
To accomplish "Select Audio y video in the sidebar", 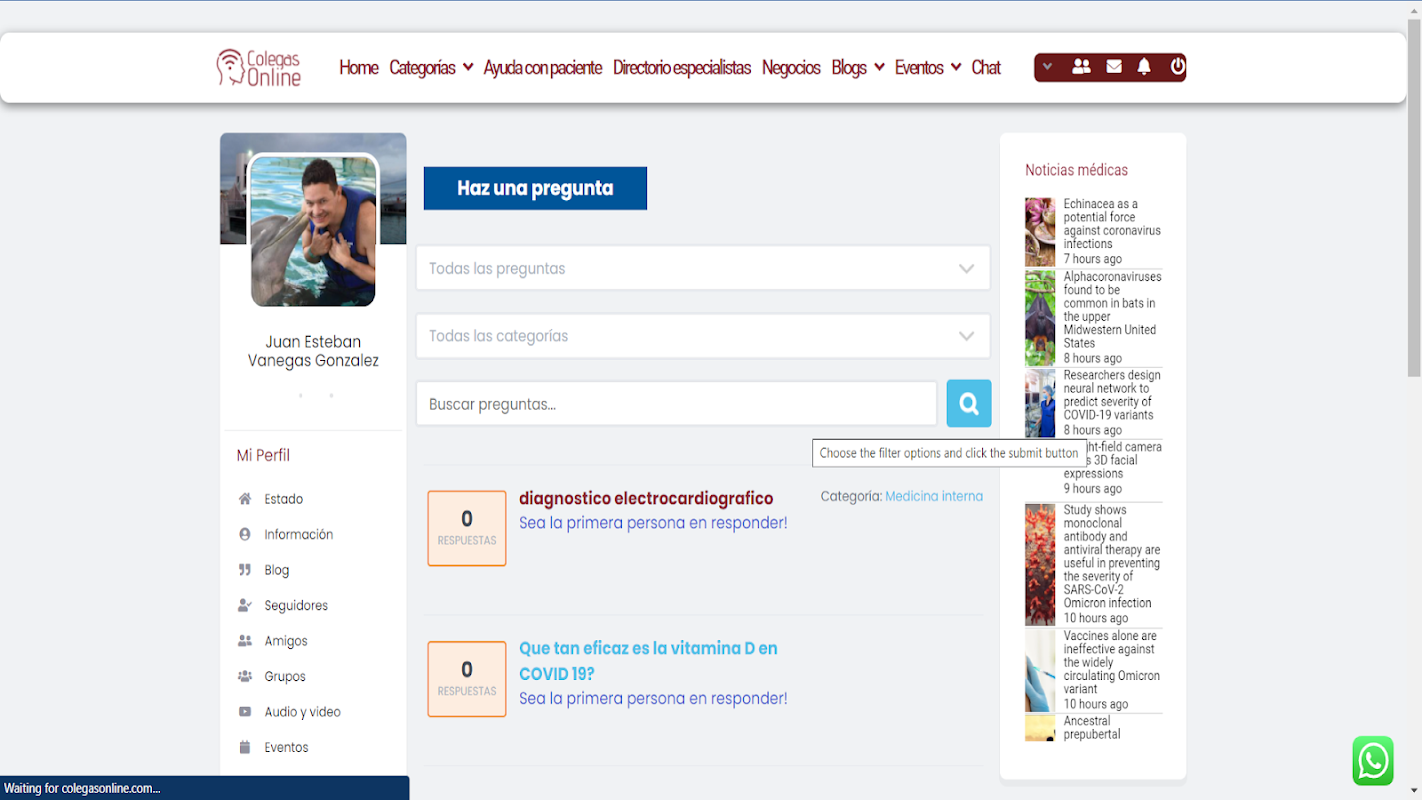I will pos(303,712).
